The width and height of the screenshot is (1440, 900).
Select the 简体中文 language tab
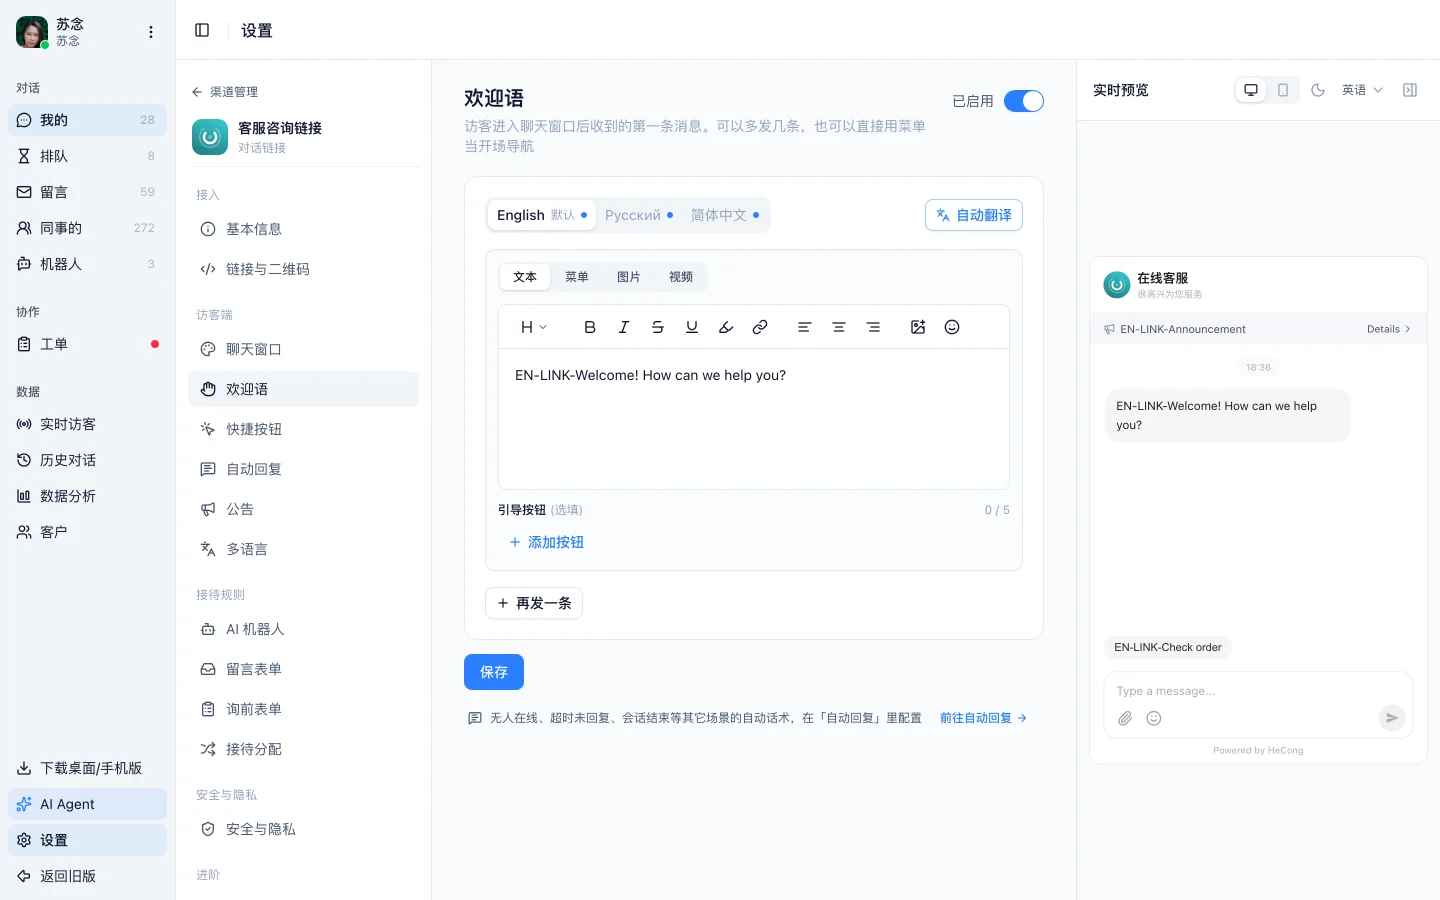point(725,215)
